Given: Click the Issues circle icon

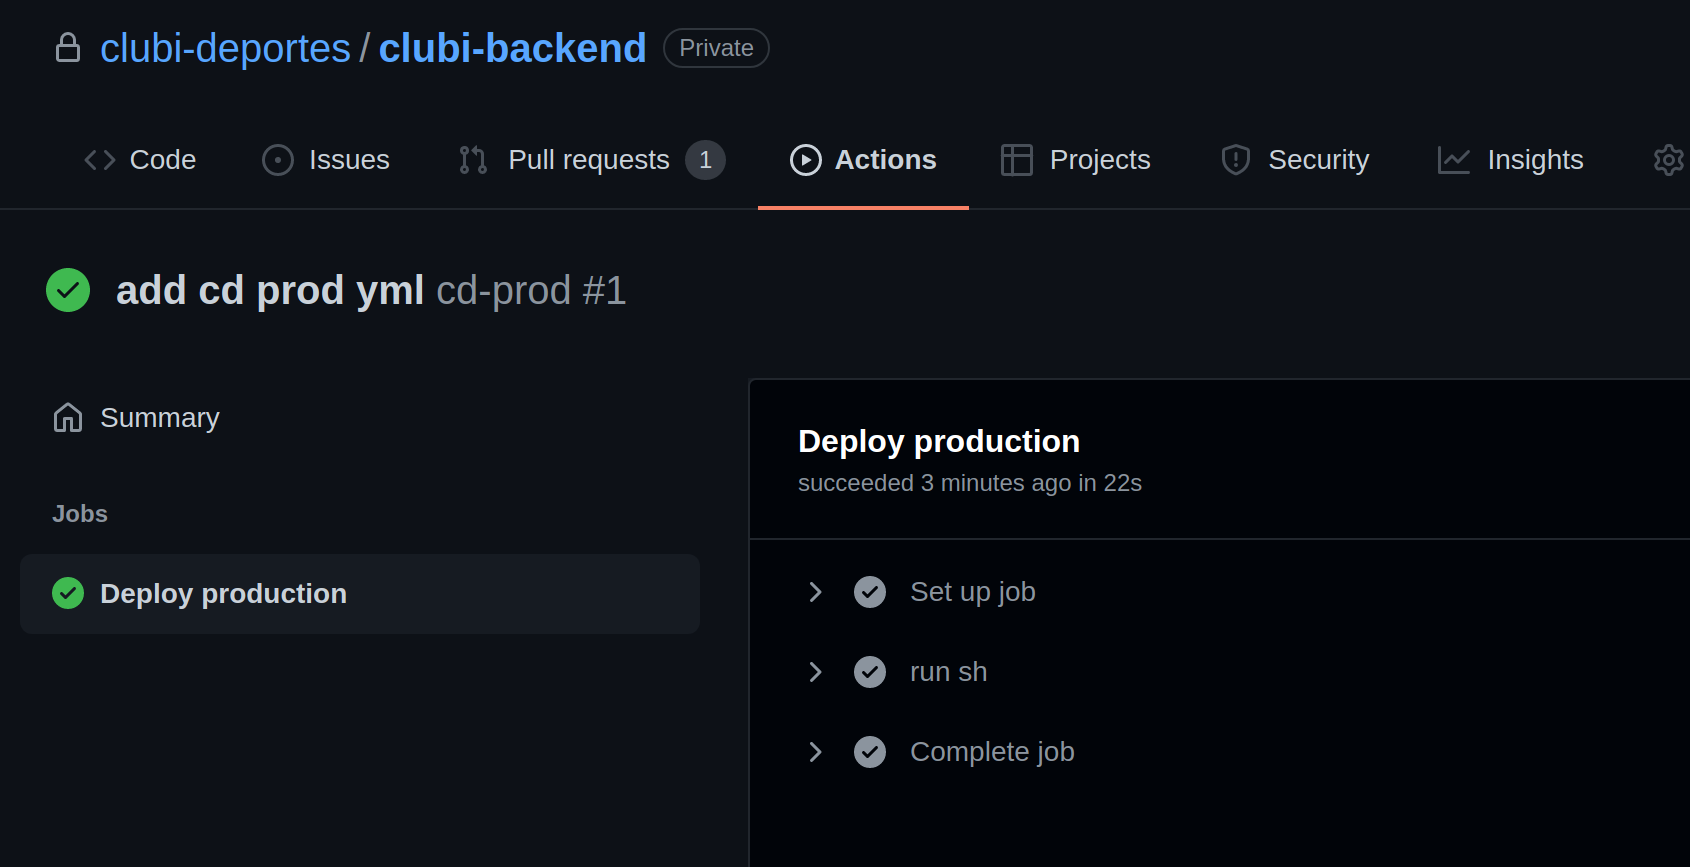Looking at the screenshot, I should coord(277,160).
